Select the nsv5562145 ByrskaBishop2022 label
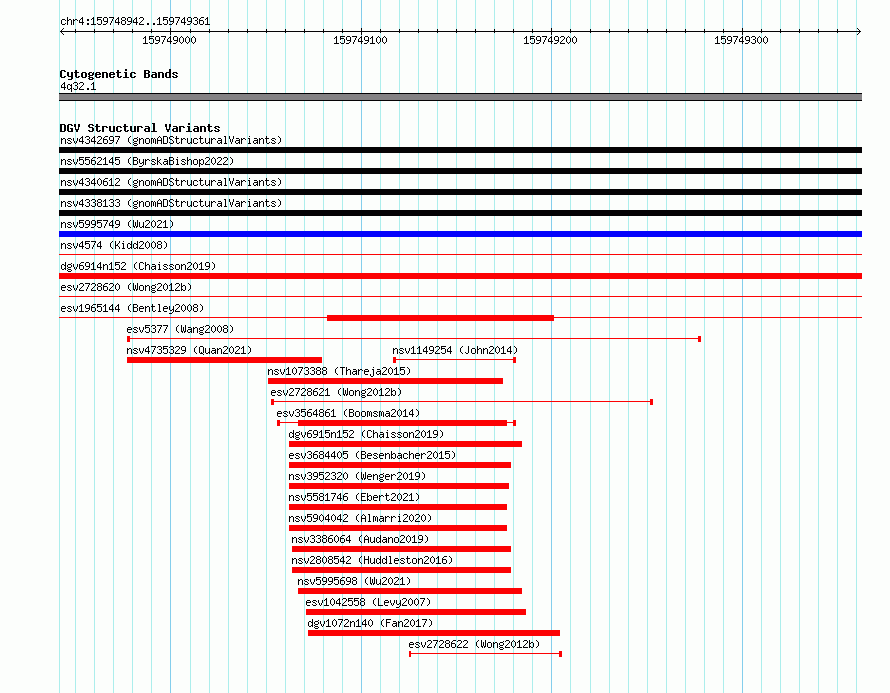Screen dimensions: 890x693 point(147,161)
